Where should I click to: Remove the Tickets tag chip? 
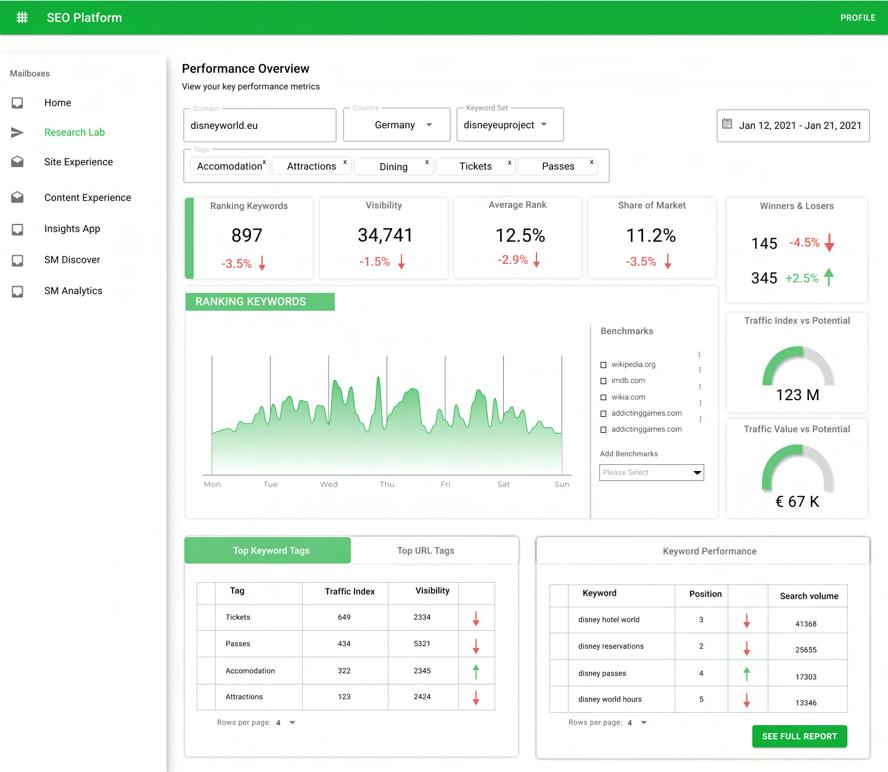(510, 162)
